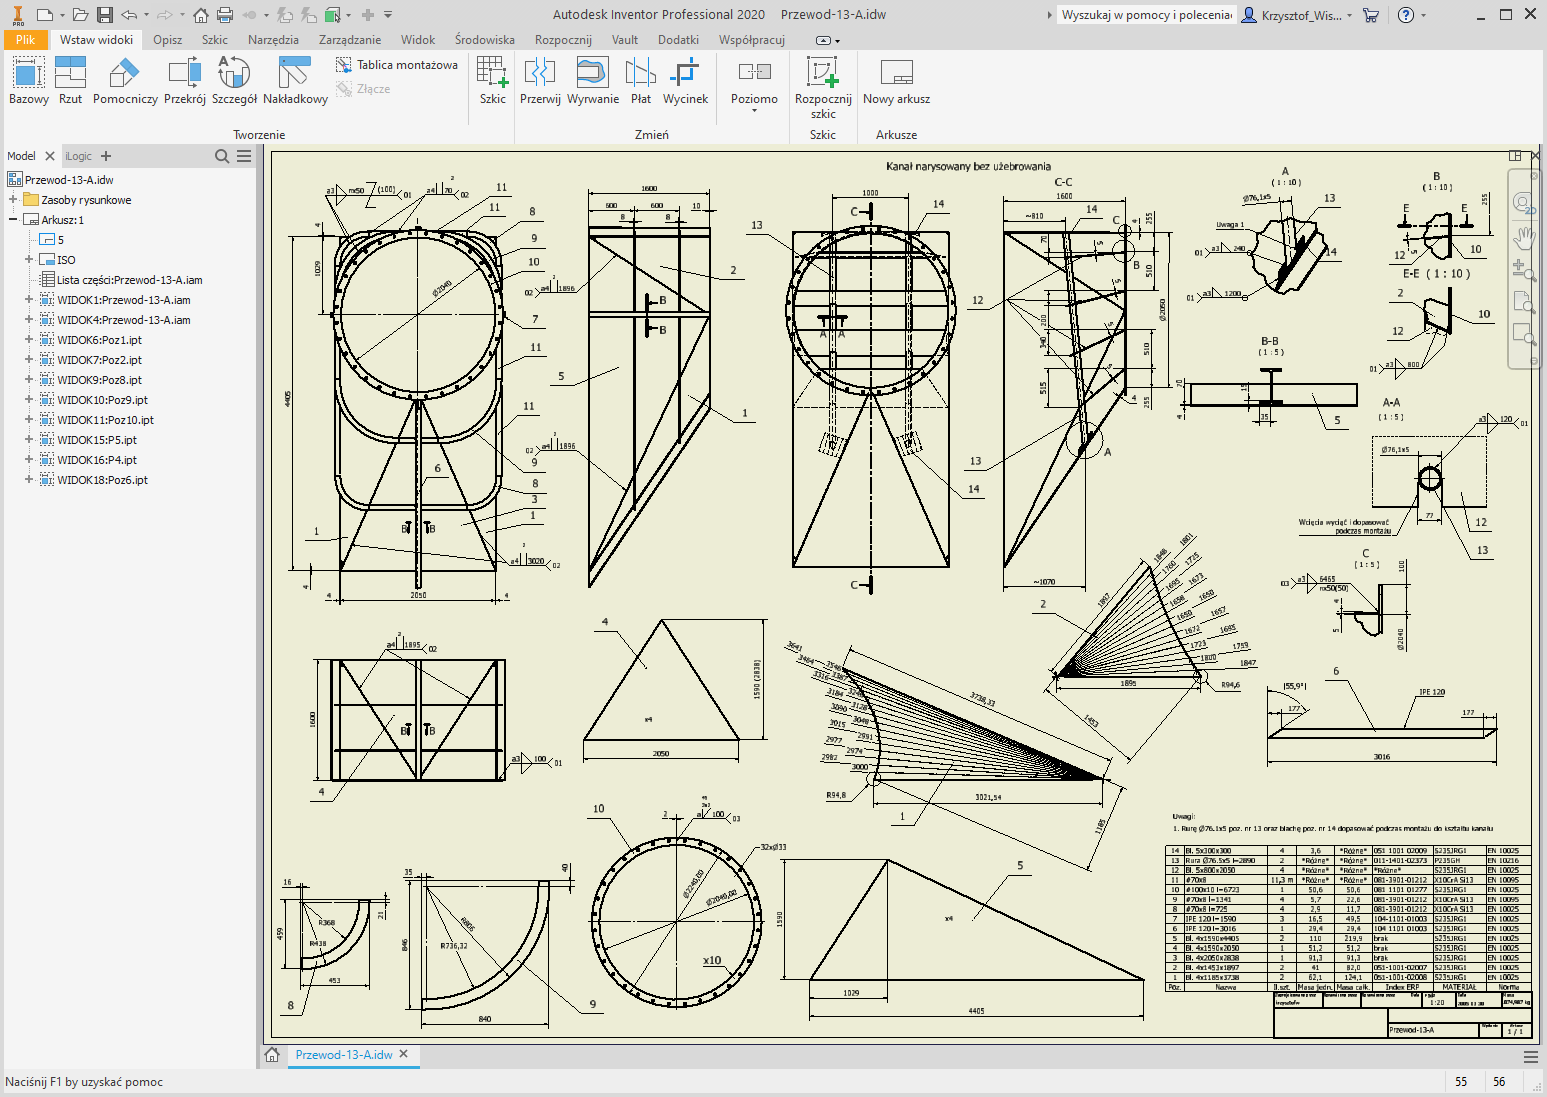Viewport: 1547px width, 1097px height.
Task: Collapse the Arkusz:1 tree node
Action: click(x=13, y=220)
